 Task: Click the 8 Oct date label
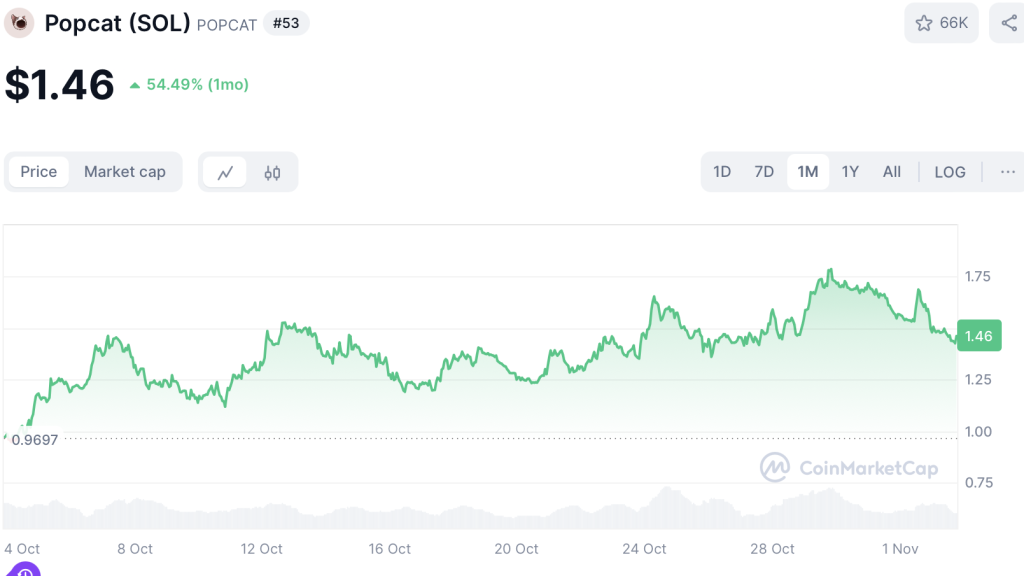[x=135, y=549]
